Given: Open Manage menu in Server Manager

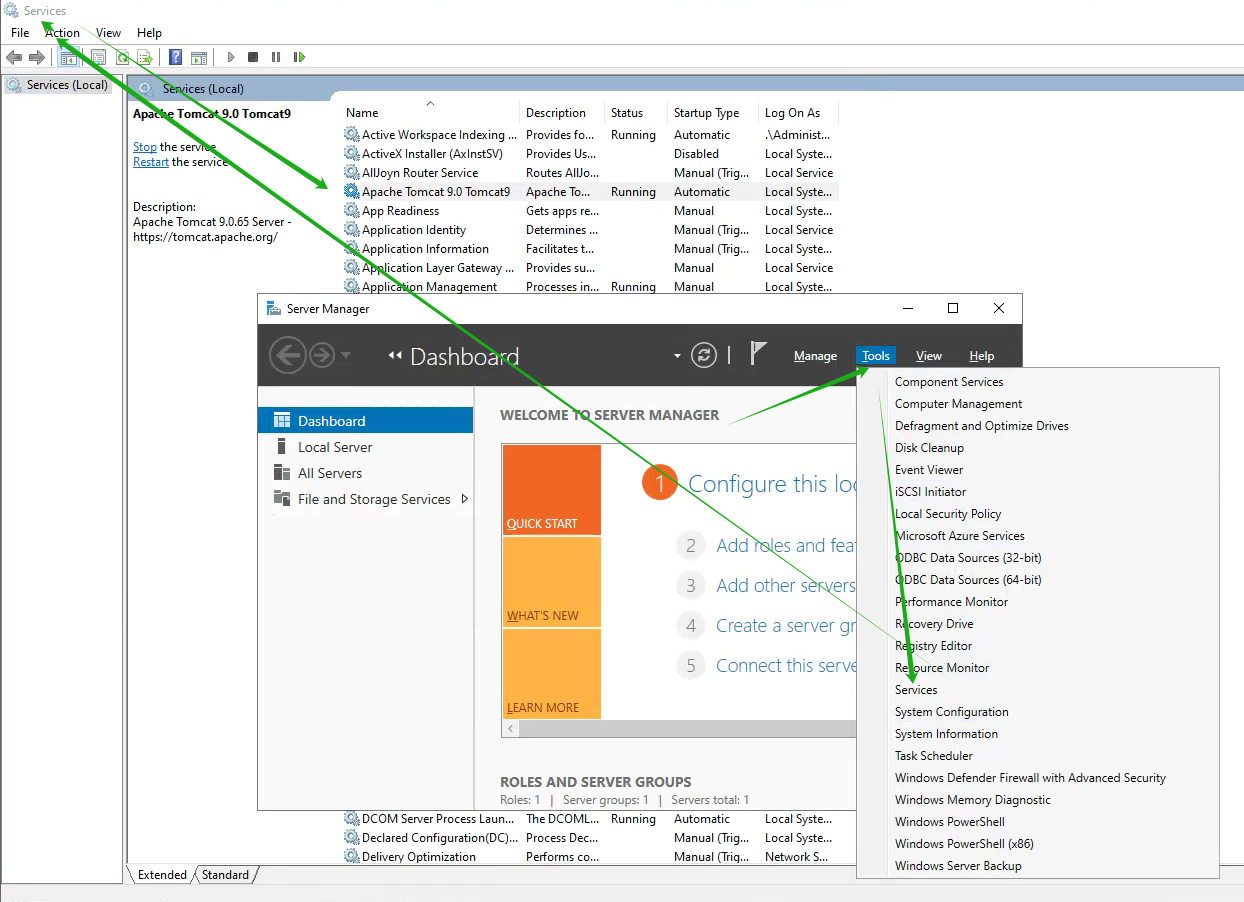Looking at the screenshot, I should point(815,356).
